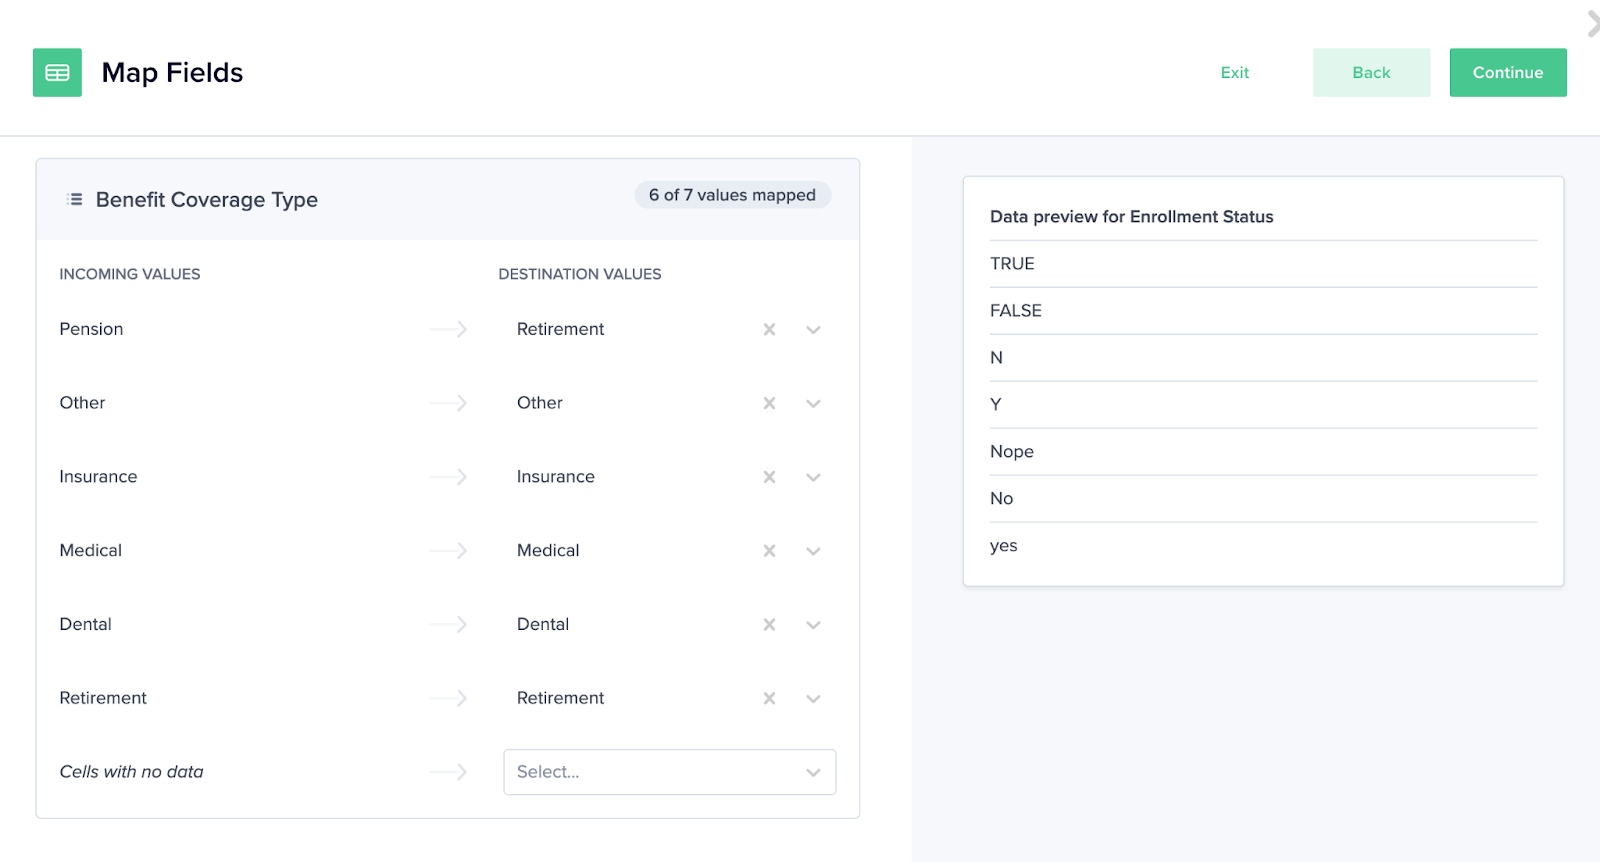
Task: Click the green Map Fields table icon
Action: (x=57, y=73)
